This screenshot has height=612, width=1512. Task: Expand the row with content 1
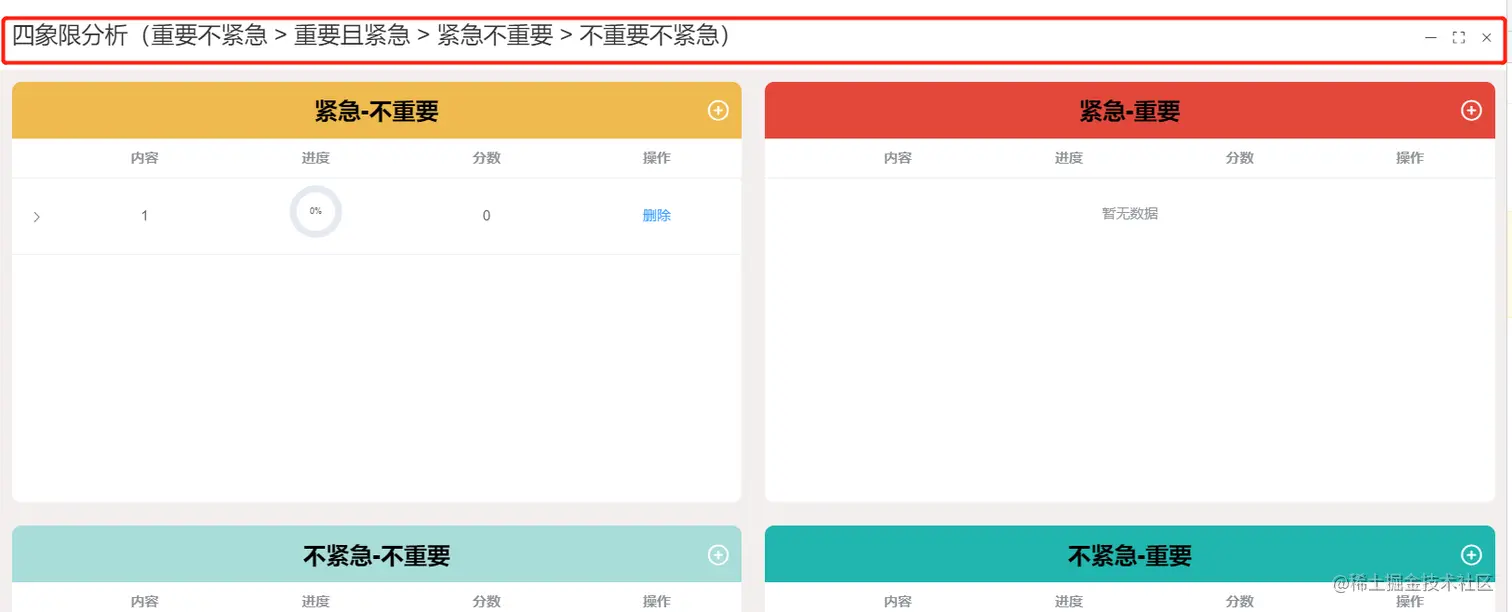click(x=37, y=216)
